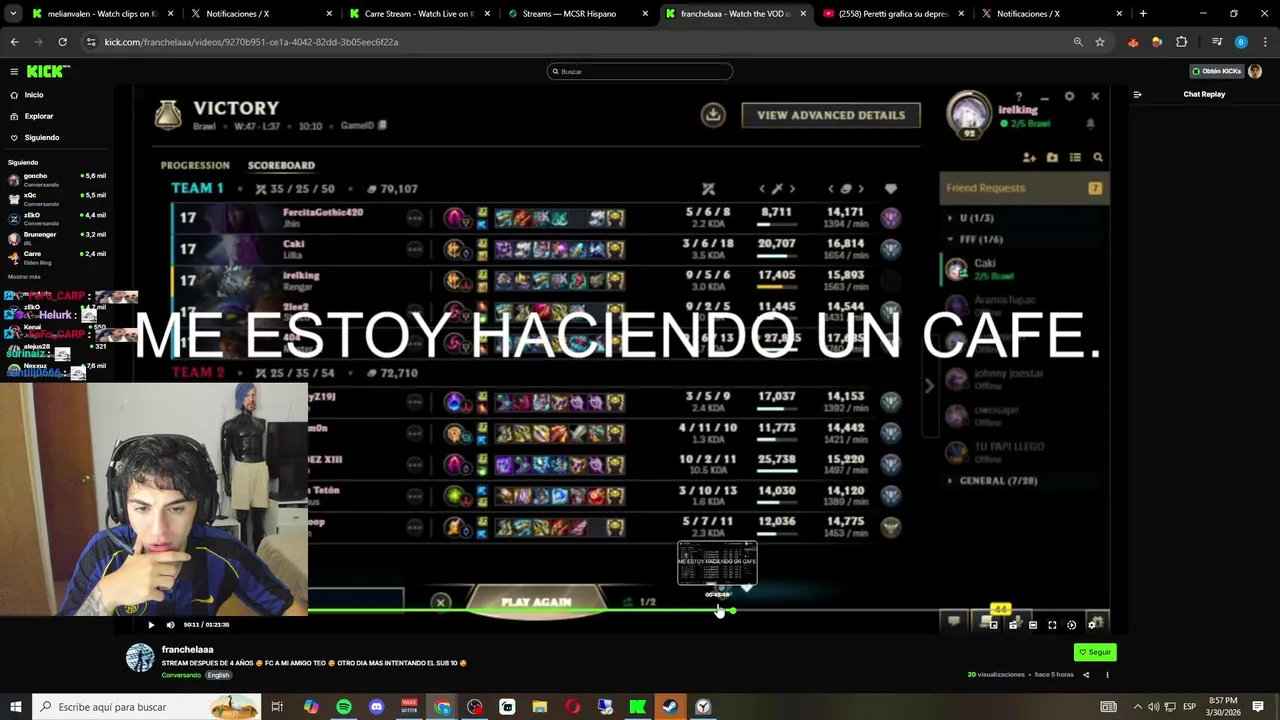The image size is (1280, 720).
Task: Open the Chrome profile avatar
Action: 1241,42
